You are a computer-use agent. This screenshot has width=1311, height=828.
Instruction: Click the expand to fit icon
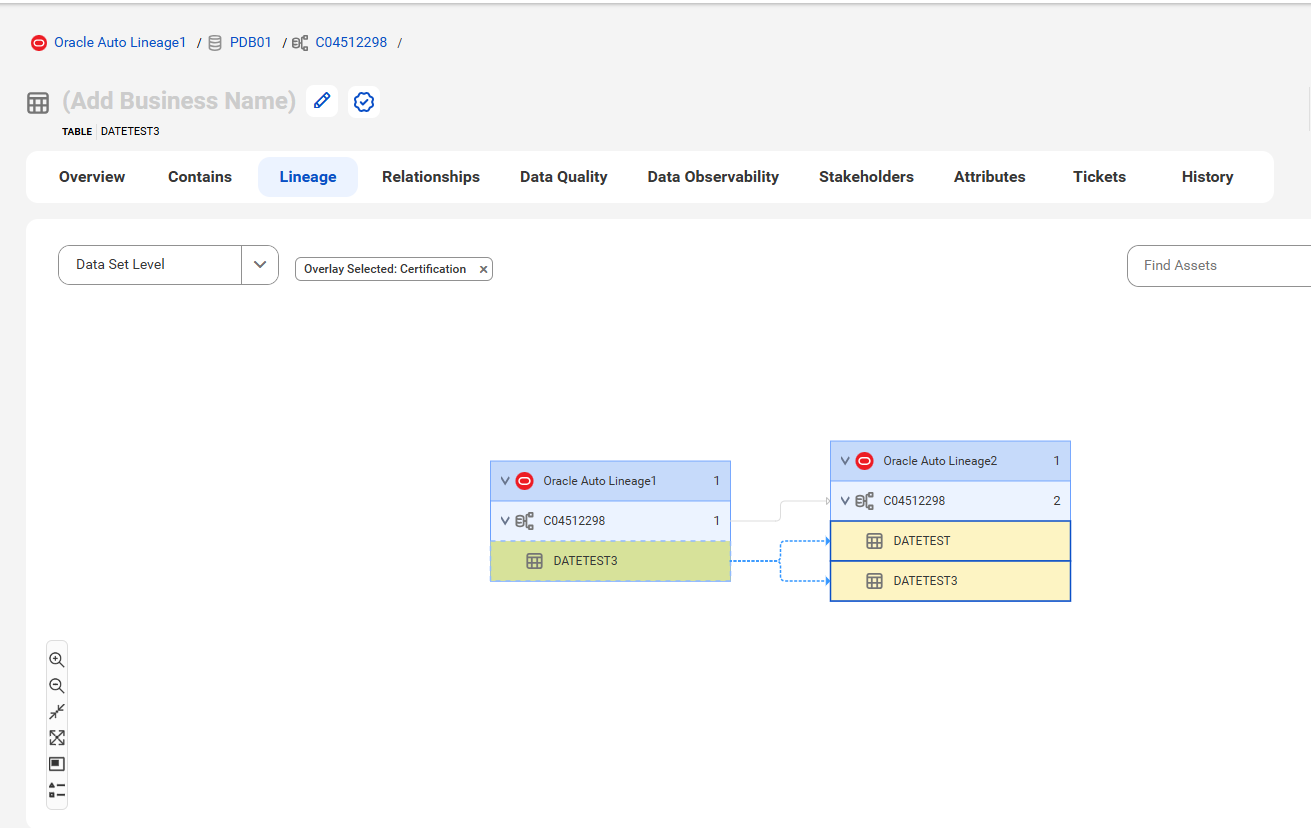tap(57, 738)
